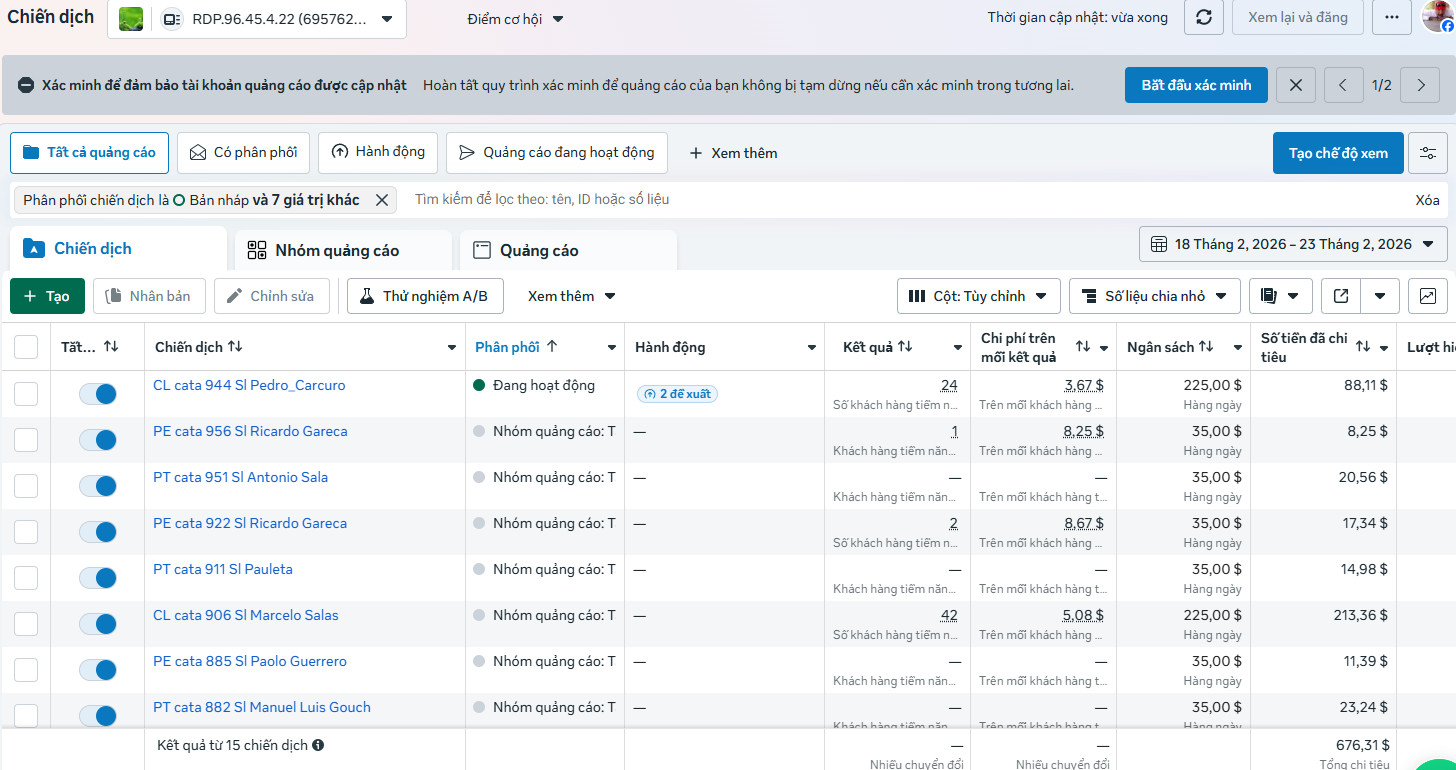
Task: Select the Quảng cáo đang hoạt động view
Action: (557, 153)
